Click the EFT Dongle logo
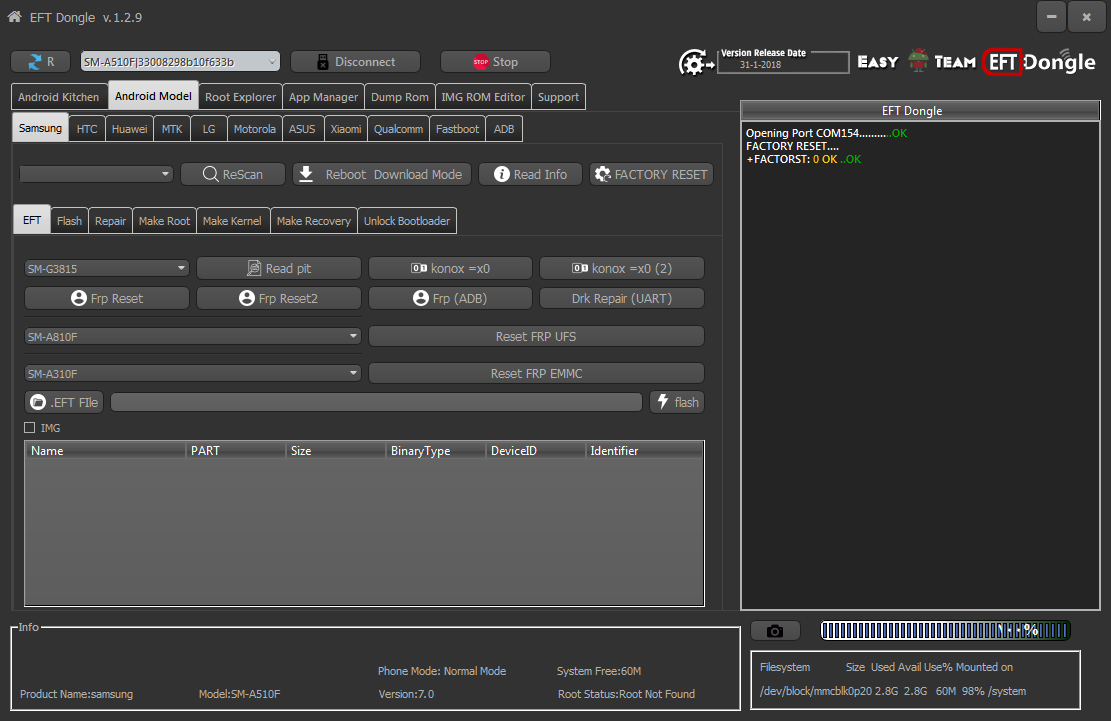1111x721 pixels. pyautogui.click(x=1039, y=62)
